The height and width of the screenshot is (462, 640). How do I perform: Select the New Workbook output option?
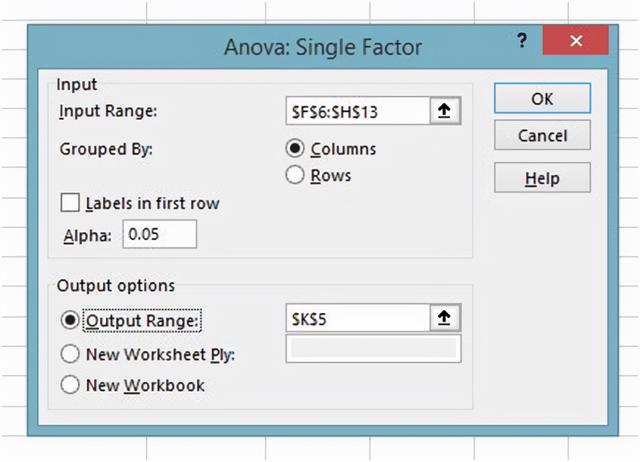70,385
